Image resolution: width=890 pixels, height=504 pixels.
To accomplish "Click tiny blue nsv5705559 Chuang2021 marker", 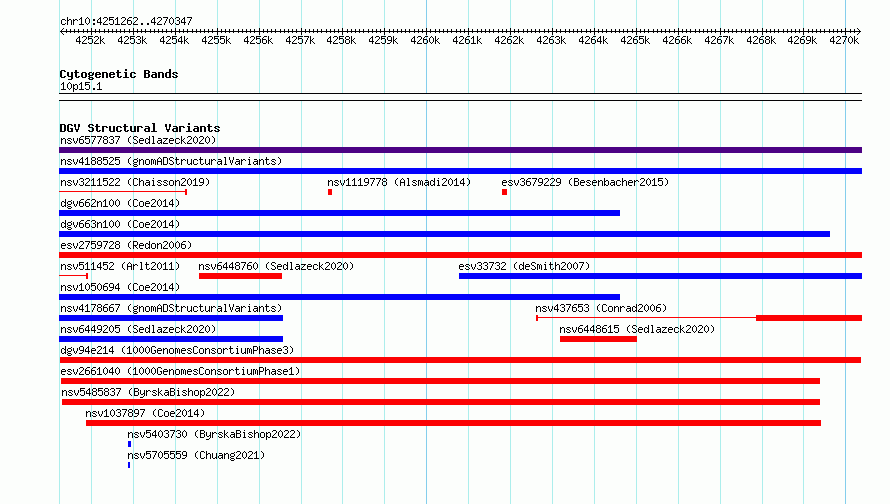I will (x=129, y=465).
